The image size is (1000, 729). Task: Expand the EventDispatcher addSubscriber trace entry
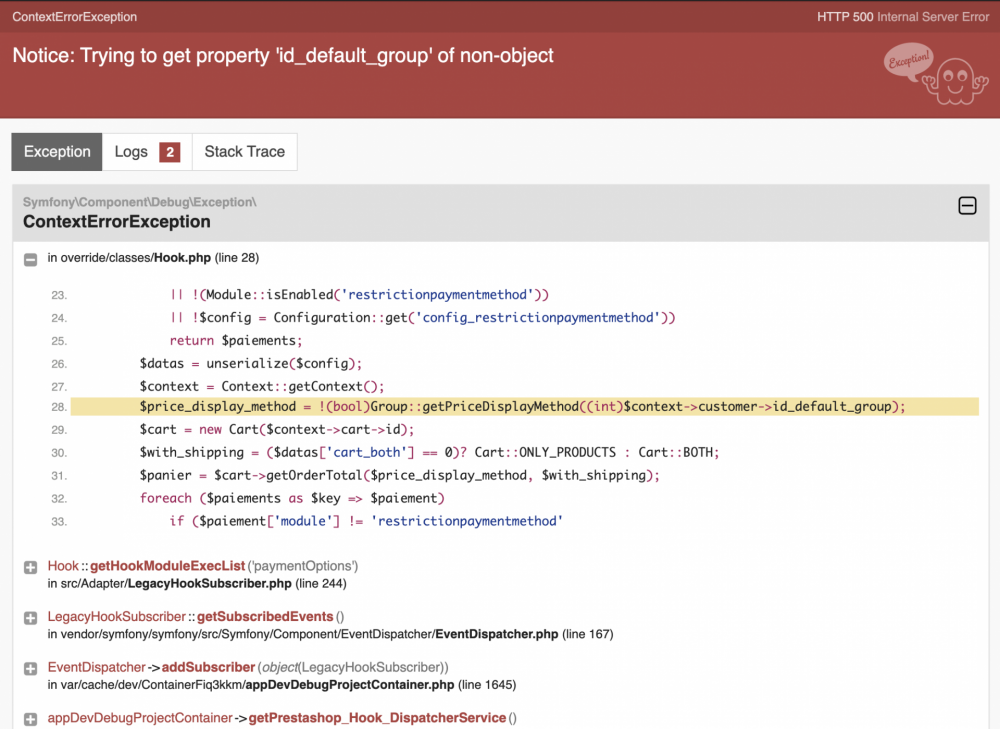click(x=30, y=668)
